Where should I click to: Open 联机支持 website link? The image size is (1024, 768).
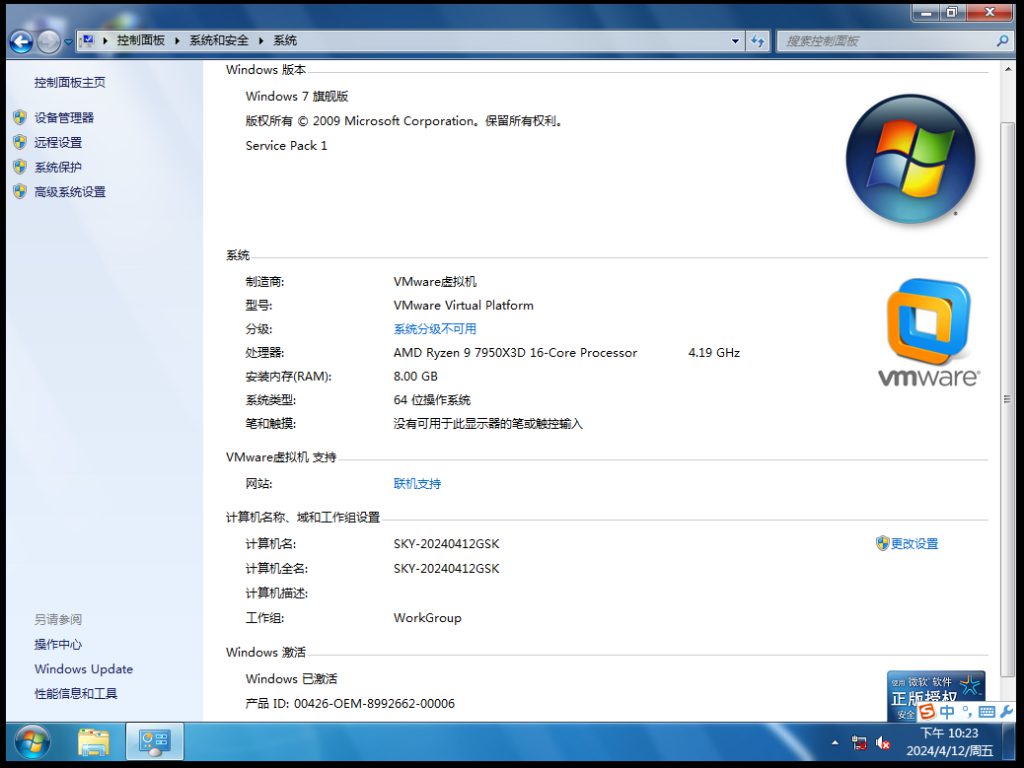(417, 484)
